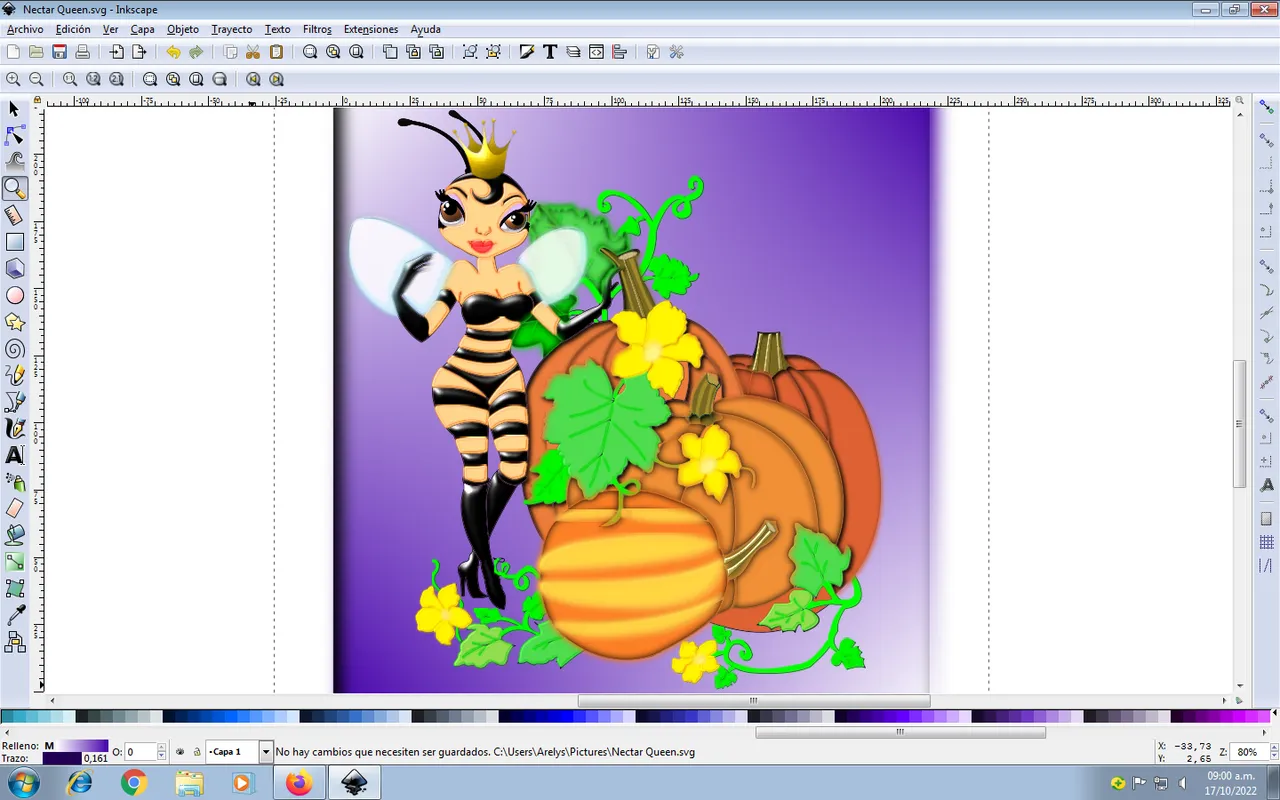
Task: Open a file via folder icon
Action: pos(36,52)
